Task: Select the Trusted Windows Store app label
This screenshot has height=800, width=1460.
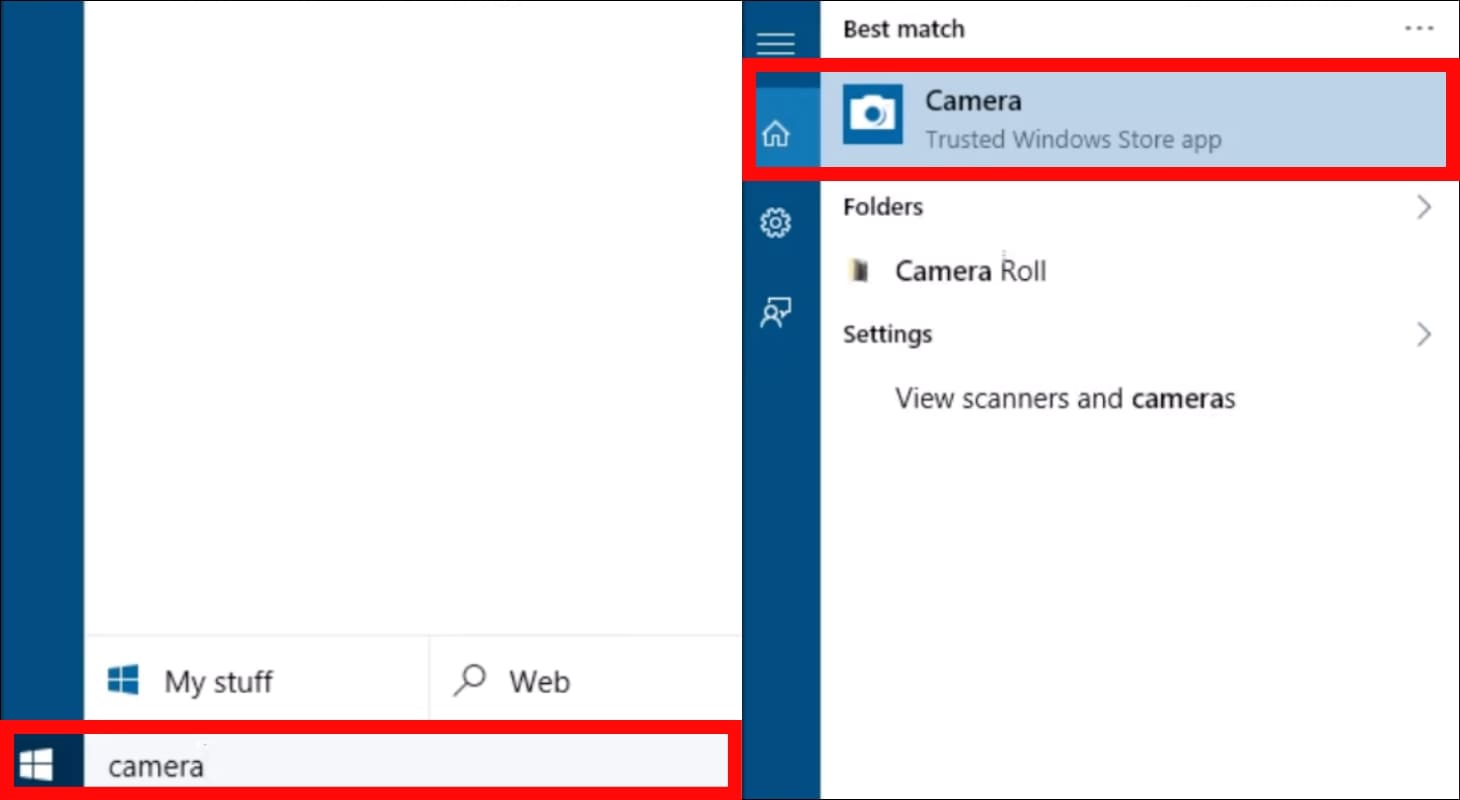Action: point(1072,140)
